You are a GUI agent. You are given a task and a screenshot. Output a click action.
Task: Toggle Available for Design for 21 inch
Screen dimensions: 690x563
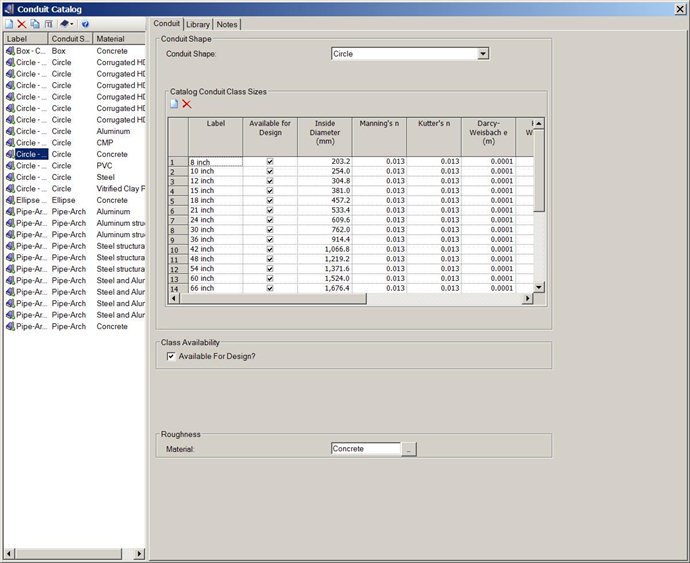click(x=270, y=210)
